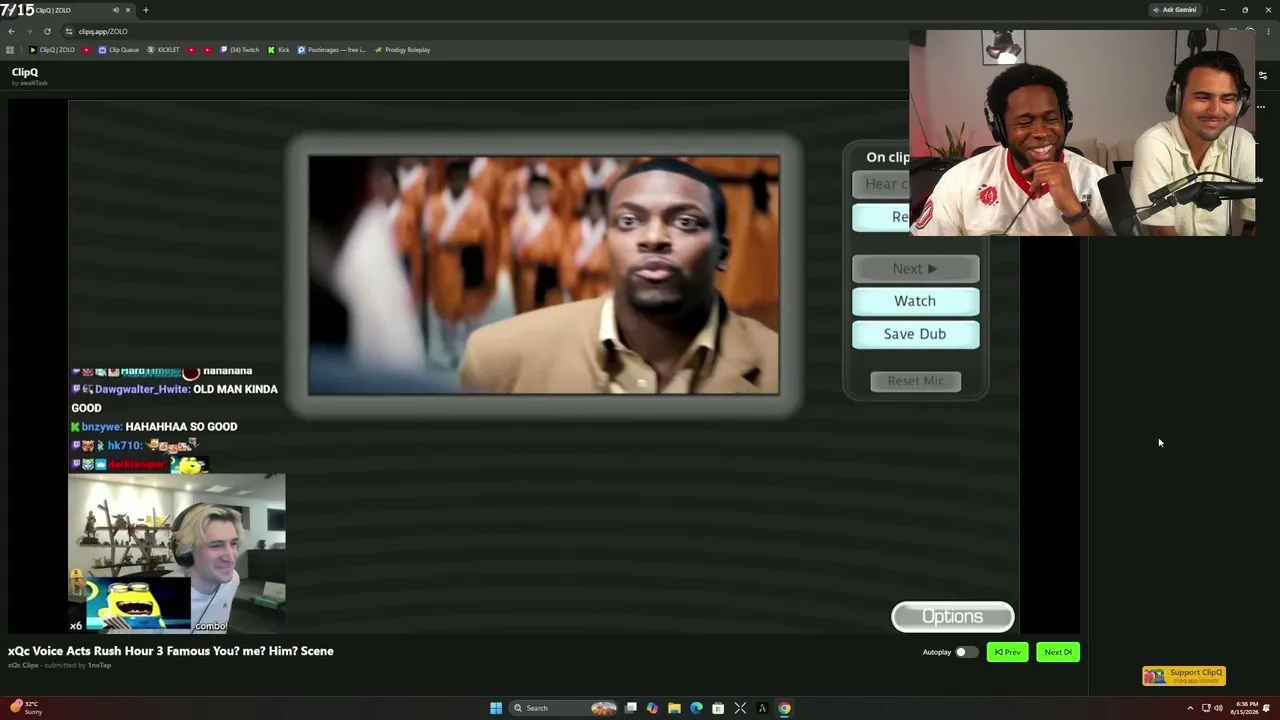Open the weather widget on taskbar
Viewport: 1280px width, 720px height.
click(x=25, y=708)
